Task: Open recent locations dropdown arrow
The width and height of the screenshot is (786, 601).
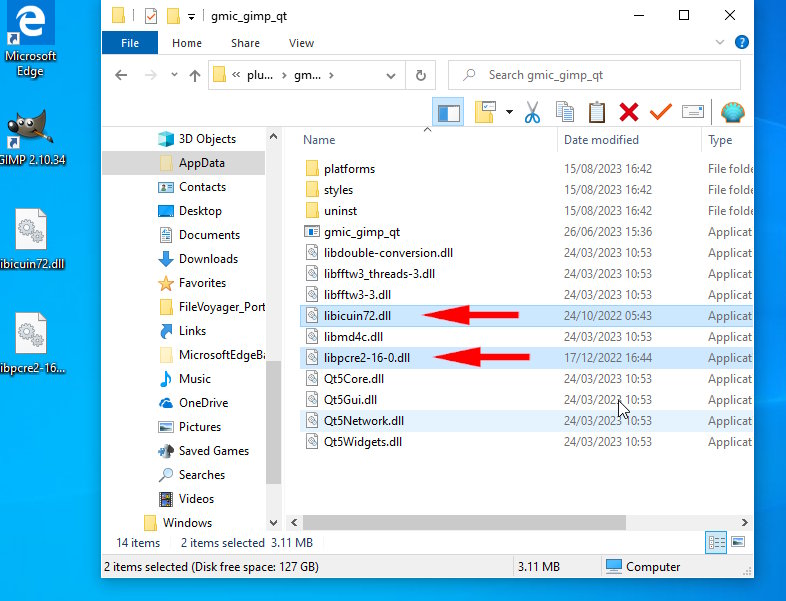Action: point(174,75)
